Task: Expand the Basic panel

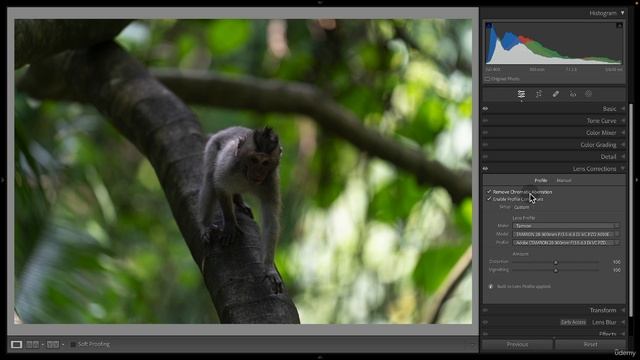Action: [623, 109]
